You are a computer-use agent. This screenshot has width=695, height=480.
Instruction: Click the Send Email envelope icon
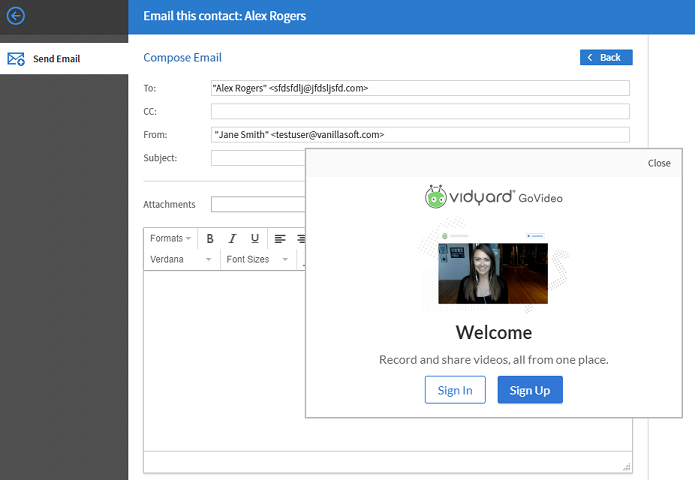click(16, 59)
